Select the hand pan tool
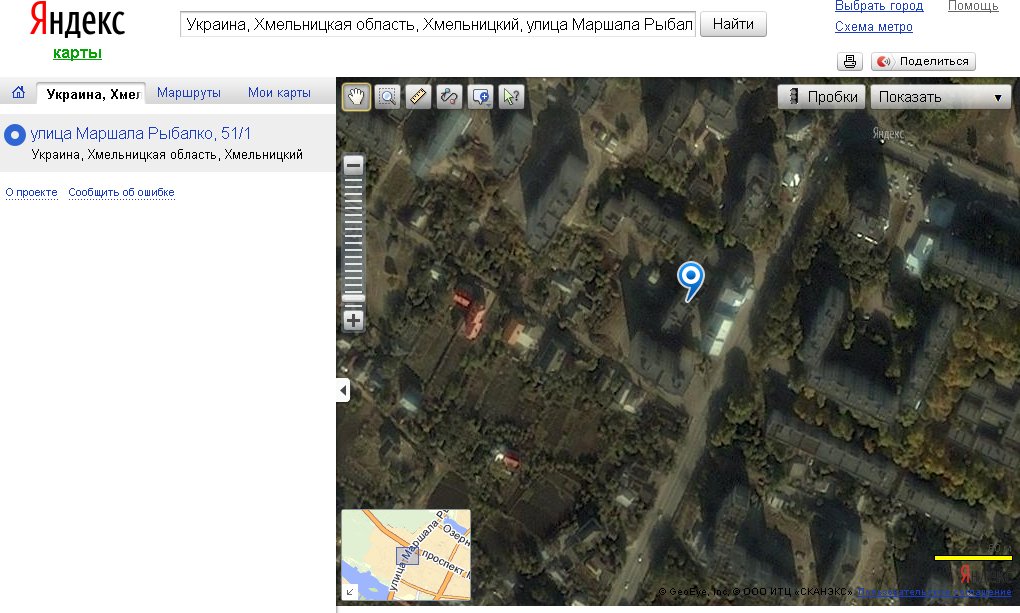The height and width of the screenshot is (613, 1020). (x=356, y=97)
